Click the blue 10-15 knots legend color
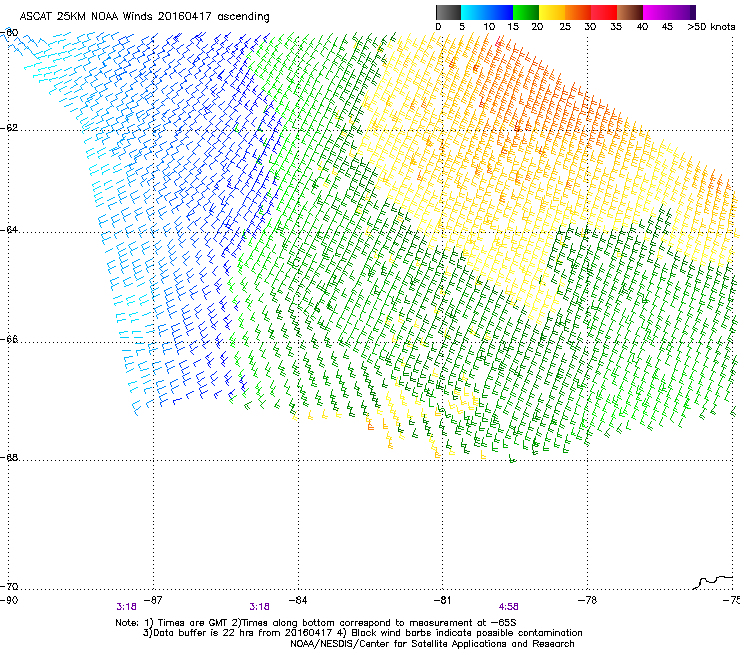This screenshot has width=740, height=650. [500, 12]
